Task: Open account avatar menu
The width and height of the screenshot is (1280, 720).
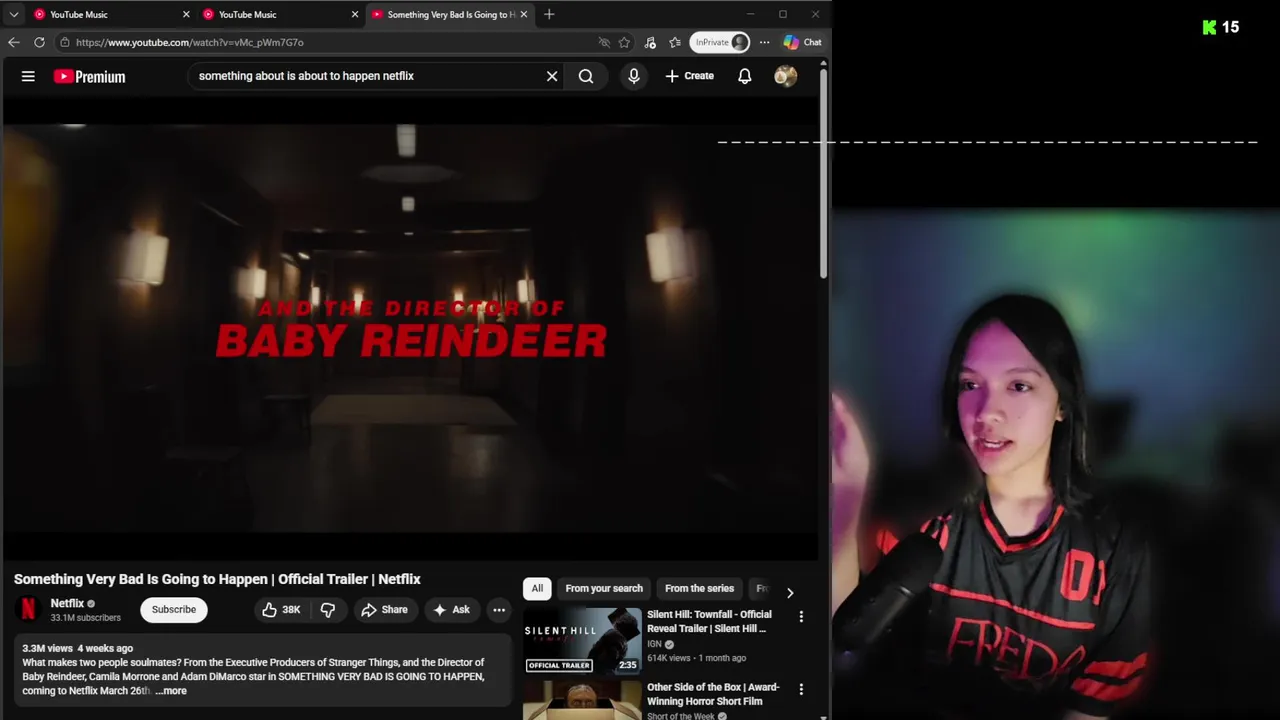Action: pos(786,76)
